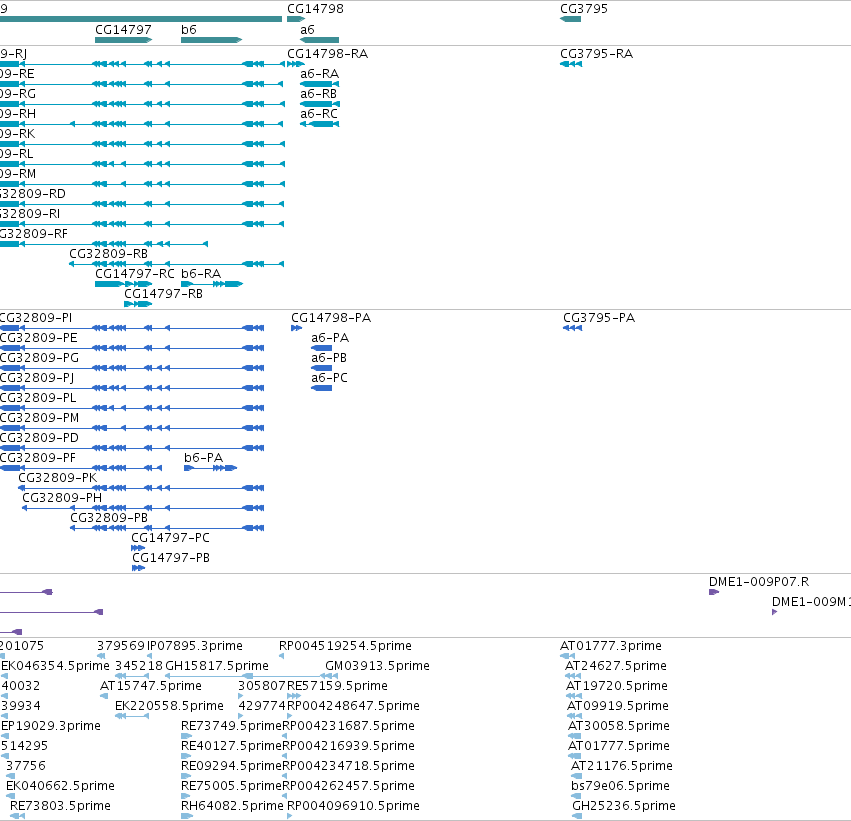
Task: Select the CG32809-PE protein label
Action: coord(39,338)
